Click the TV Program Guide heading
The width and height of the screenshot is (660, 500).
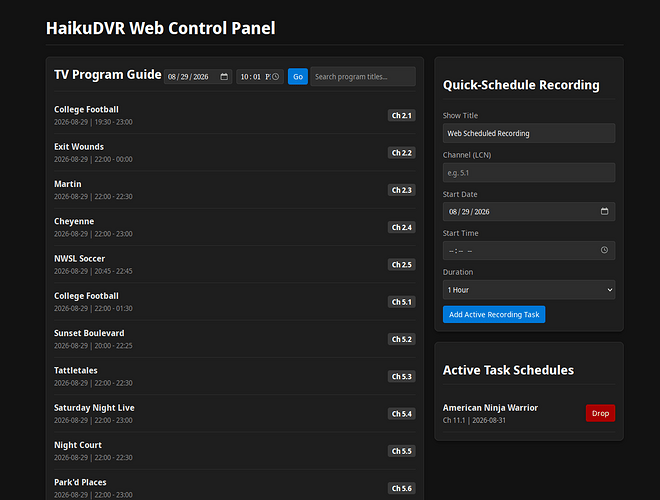click(x=108, y=74)
